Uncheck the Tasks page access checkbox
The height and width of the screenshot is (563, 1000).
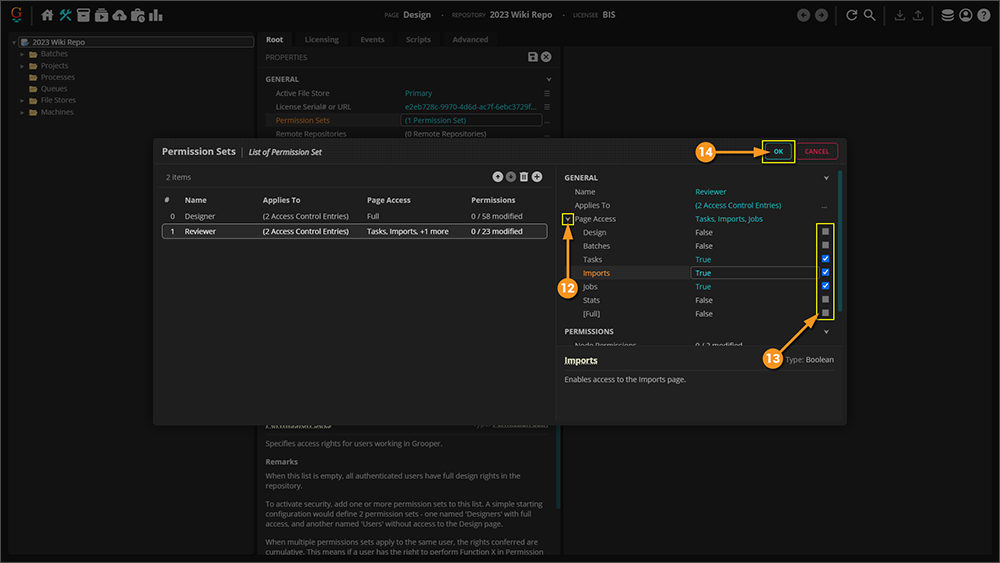point(825,259)
